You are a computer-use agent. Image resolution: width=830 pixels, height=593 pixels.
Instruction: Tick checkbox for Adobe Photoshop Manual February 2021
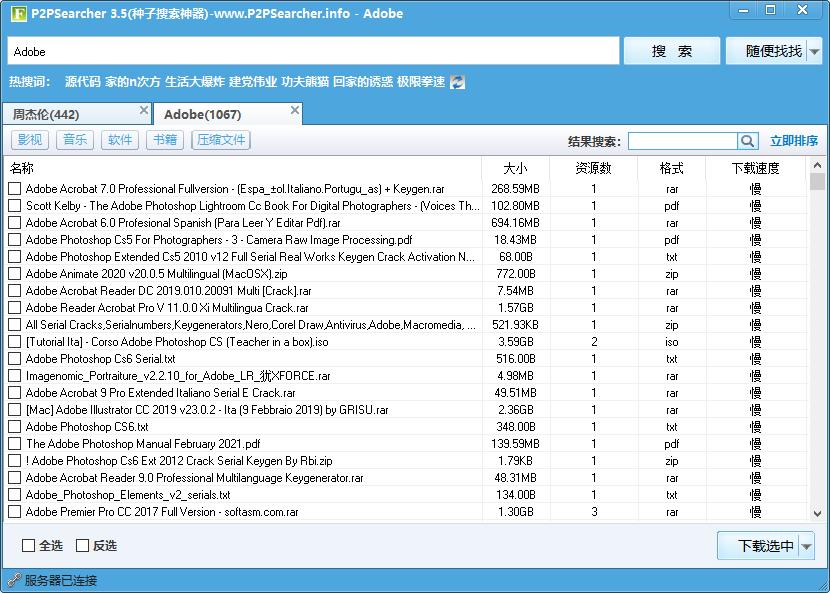tap(15, 444)
